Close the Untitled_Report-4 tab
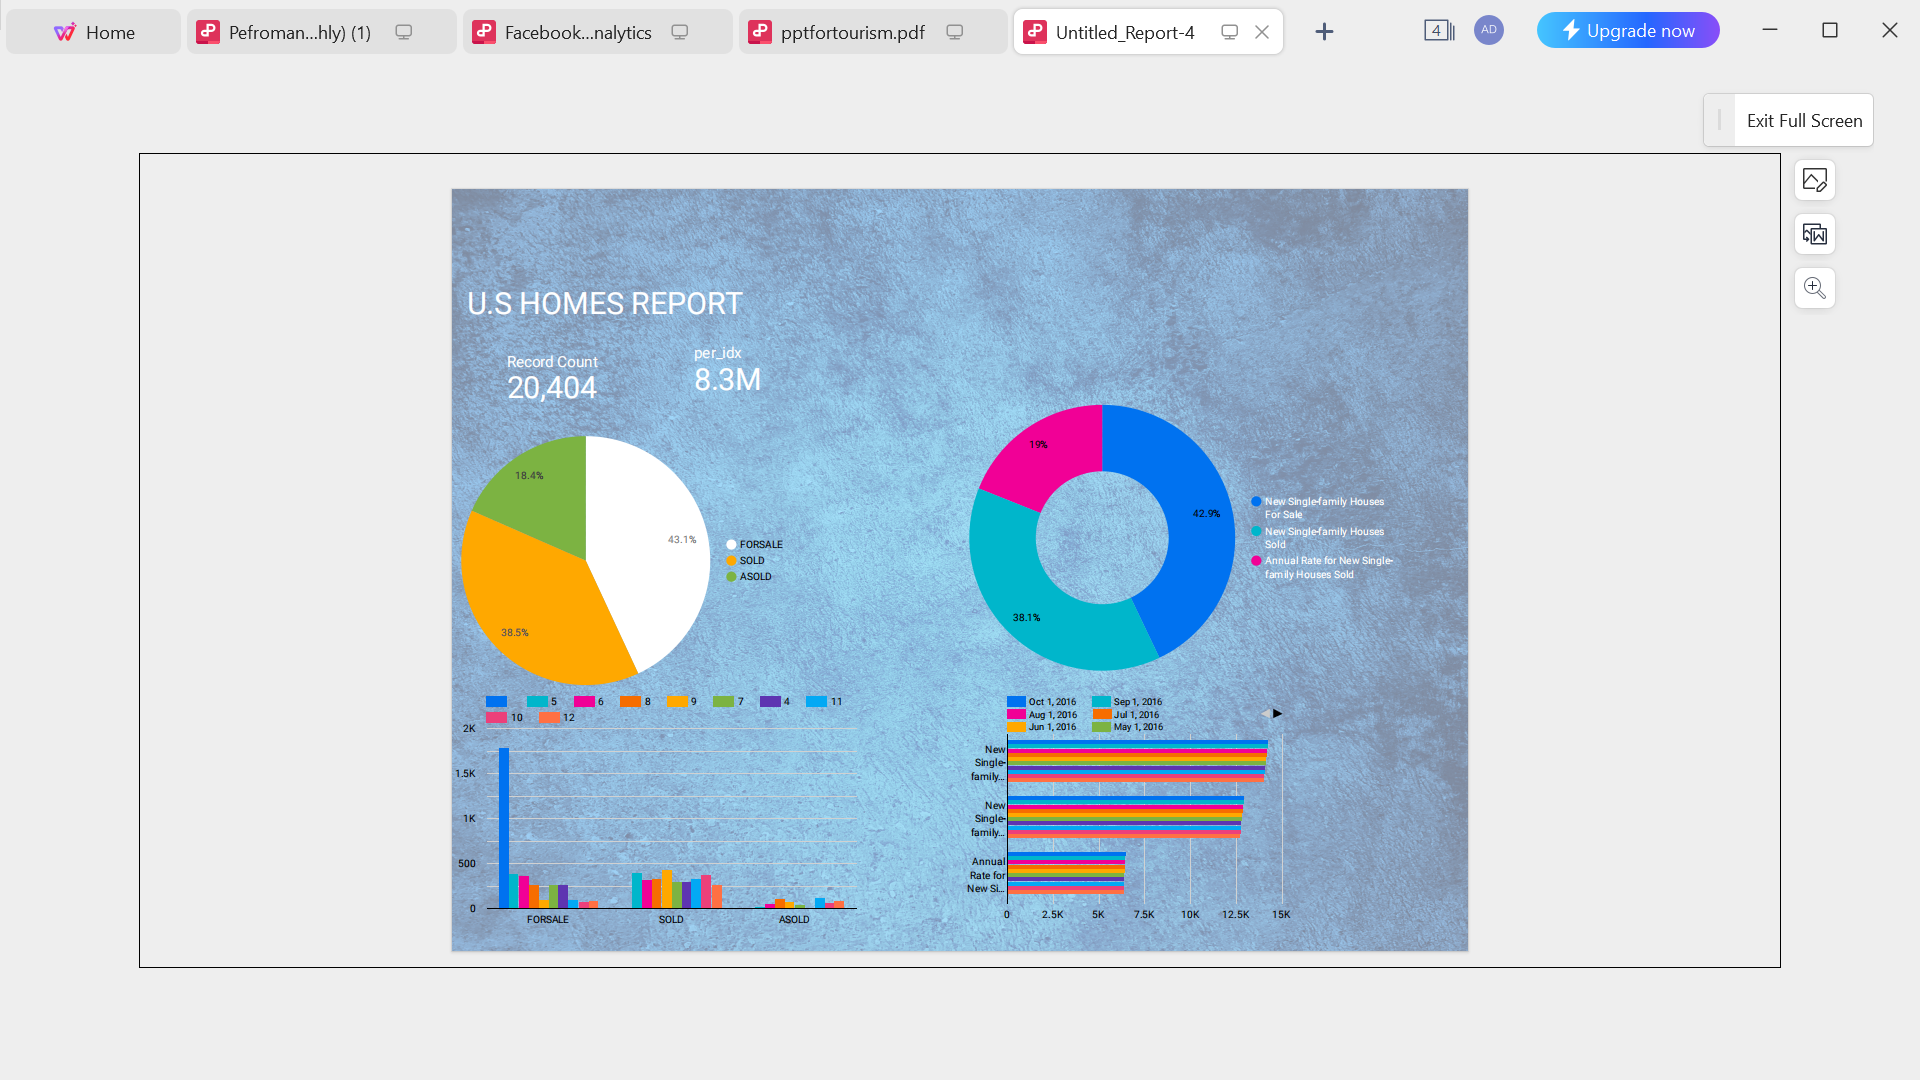This screenshot has height=1080, width=1920. coord(1262,32)
